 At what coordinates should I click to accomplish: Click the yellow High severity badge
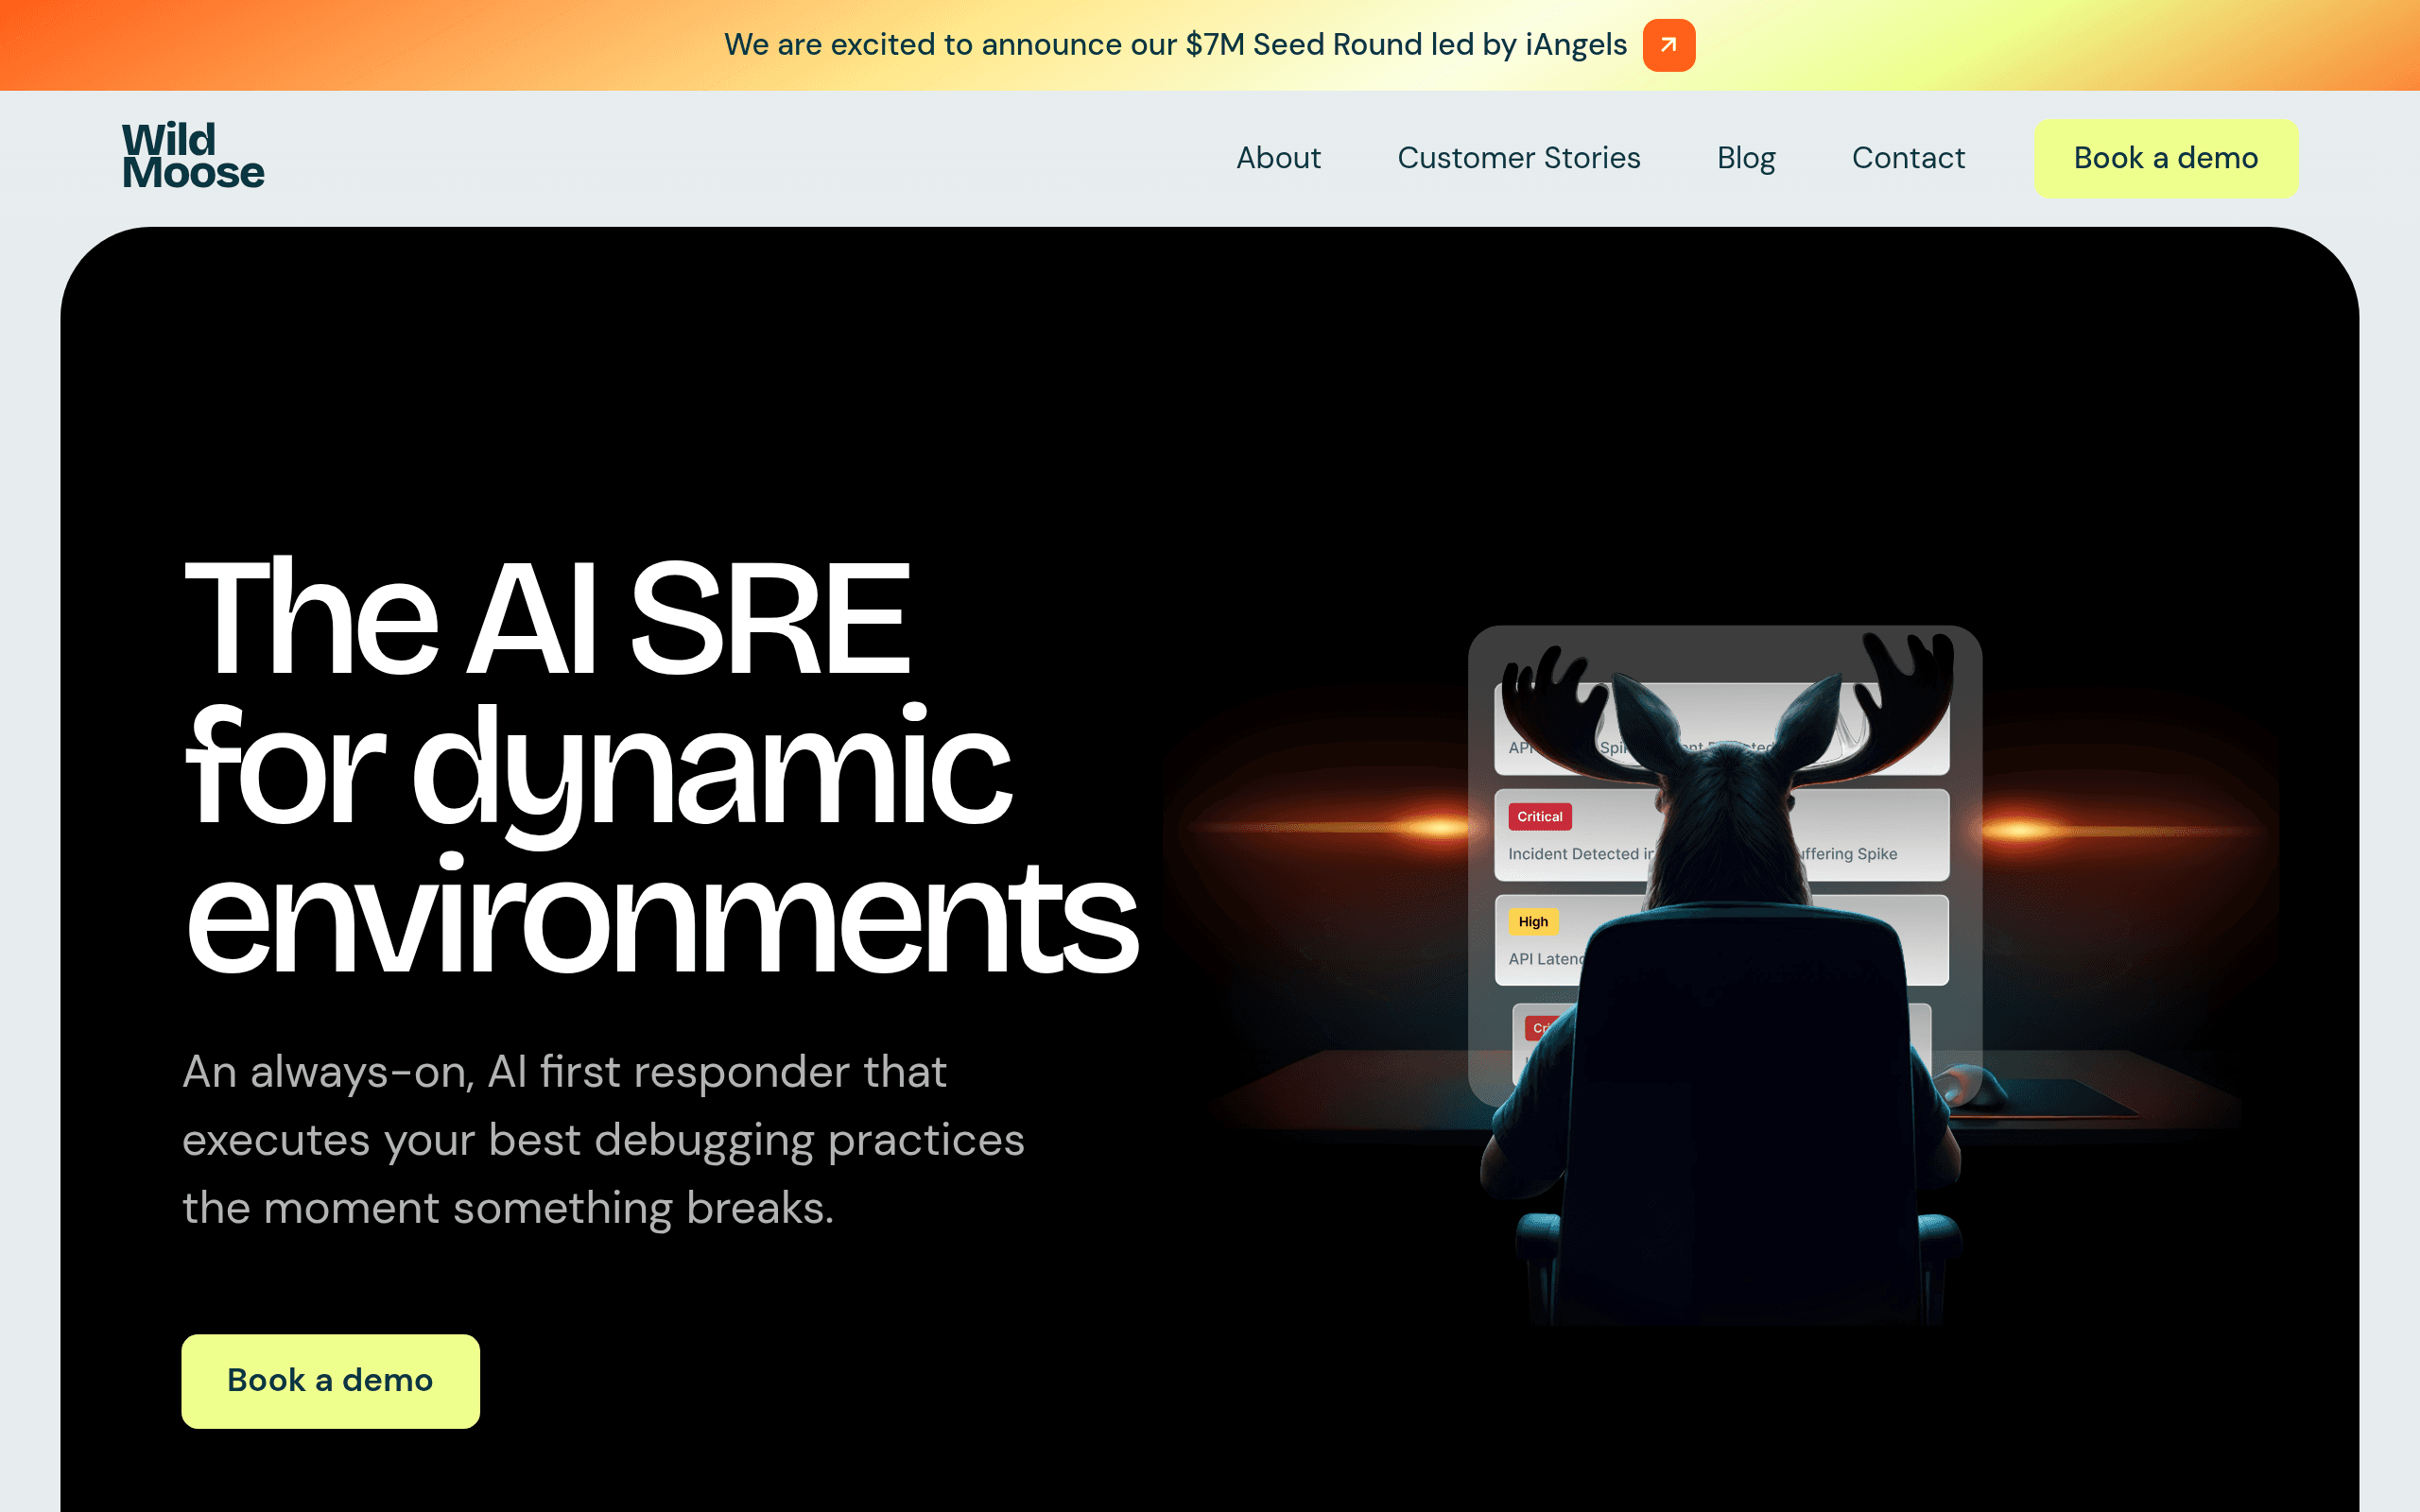1532,921
